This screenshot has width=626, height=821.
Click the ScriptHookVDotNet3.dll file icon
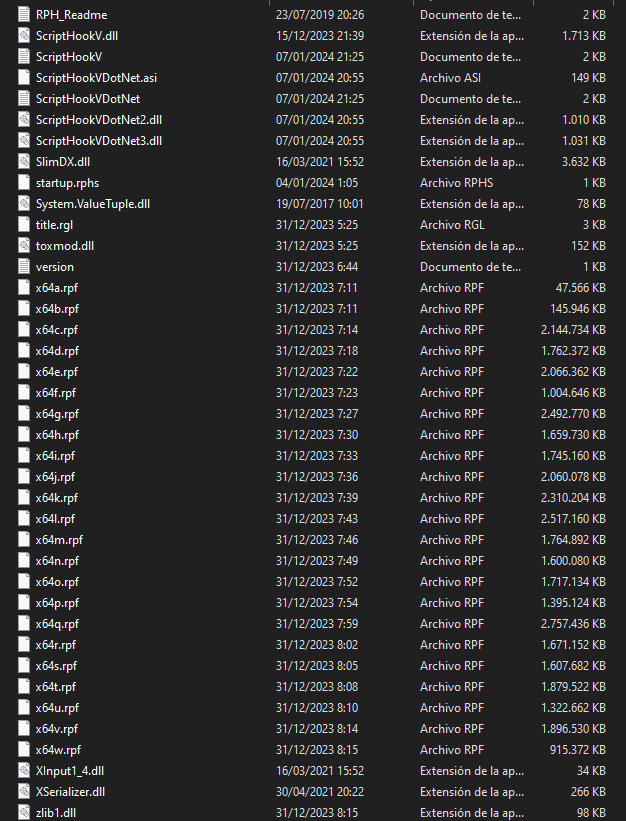tap(24, 141)
